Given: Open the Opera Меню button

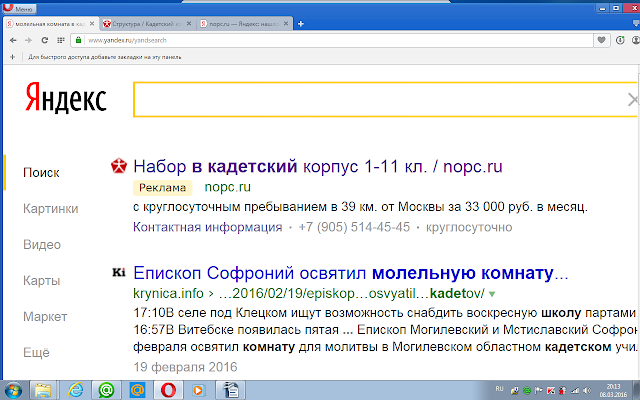Looking at the screenshot, I should tap(19, 8).
